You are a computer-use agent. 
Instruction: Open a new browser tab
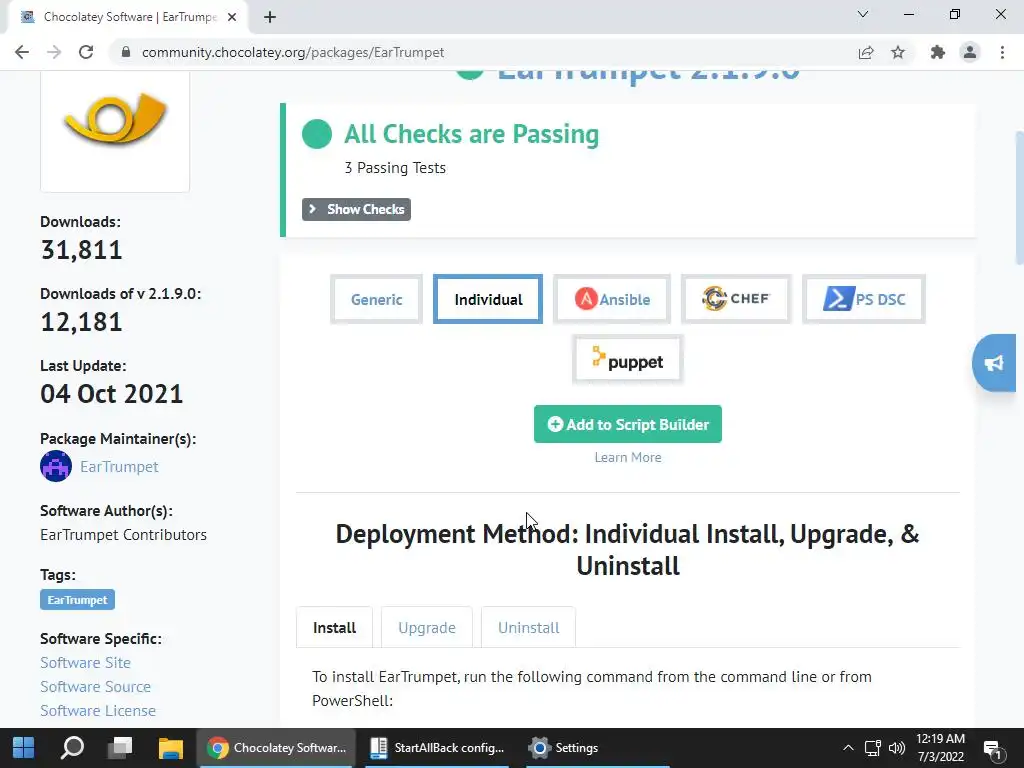click(270, 17)
